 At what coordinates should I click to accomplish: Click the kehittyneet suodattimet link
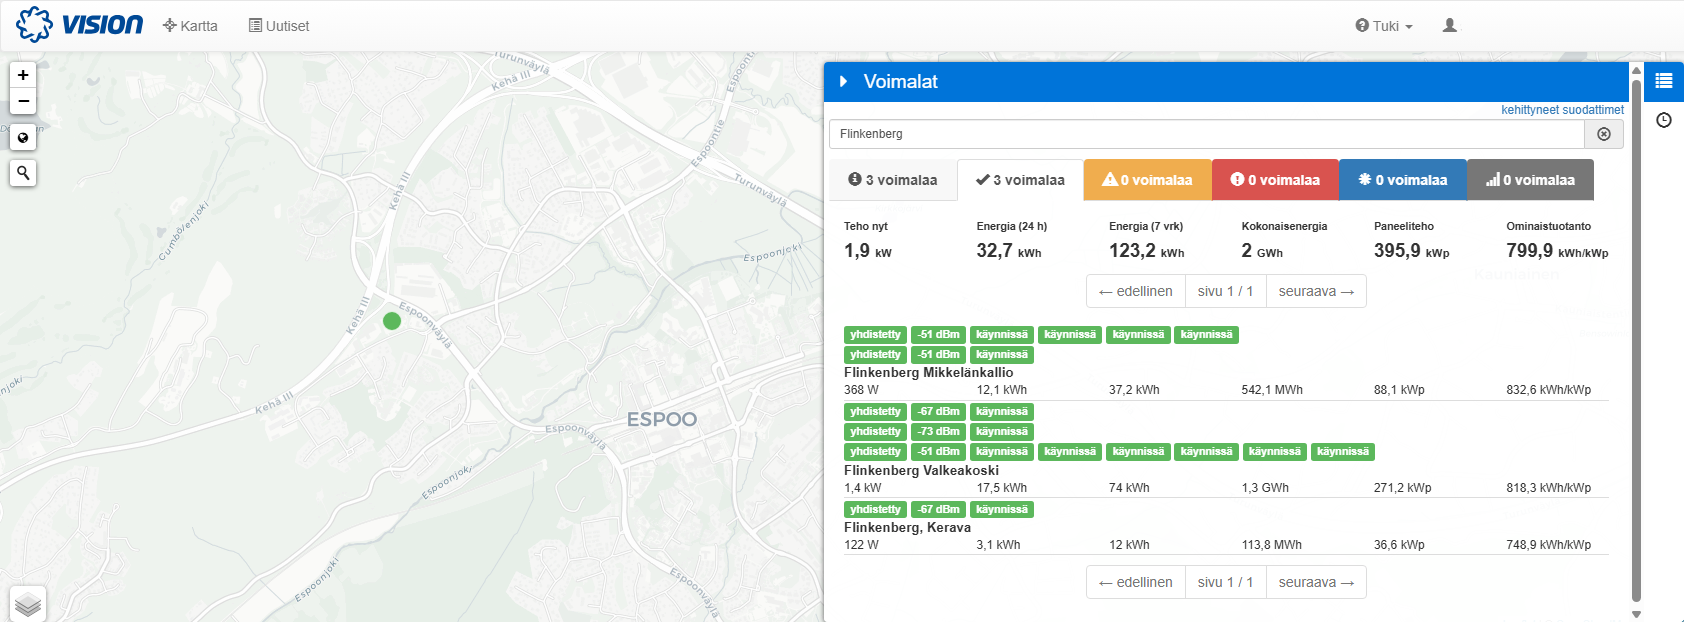tap(1562, 110)
